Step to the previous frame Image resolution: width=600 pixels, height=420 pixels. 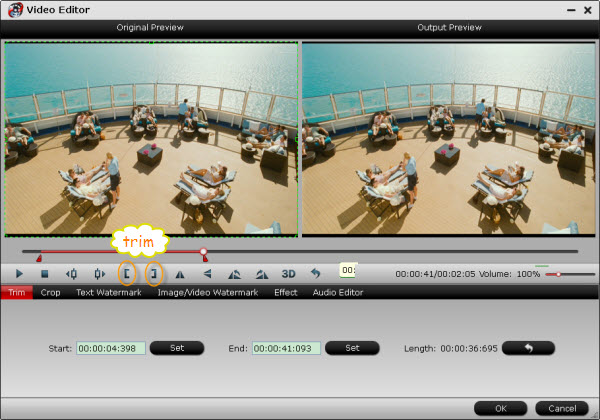[x=72, y=274]
